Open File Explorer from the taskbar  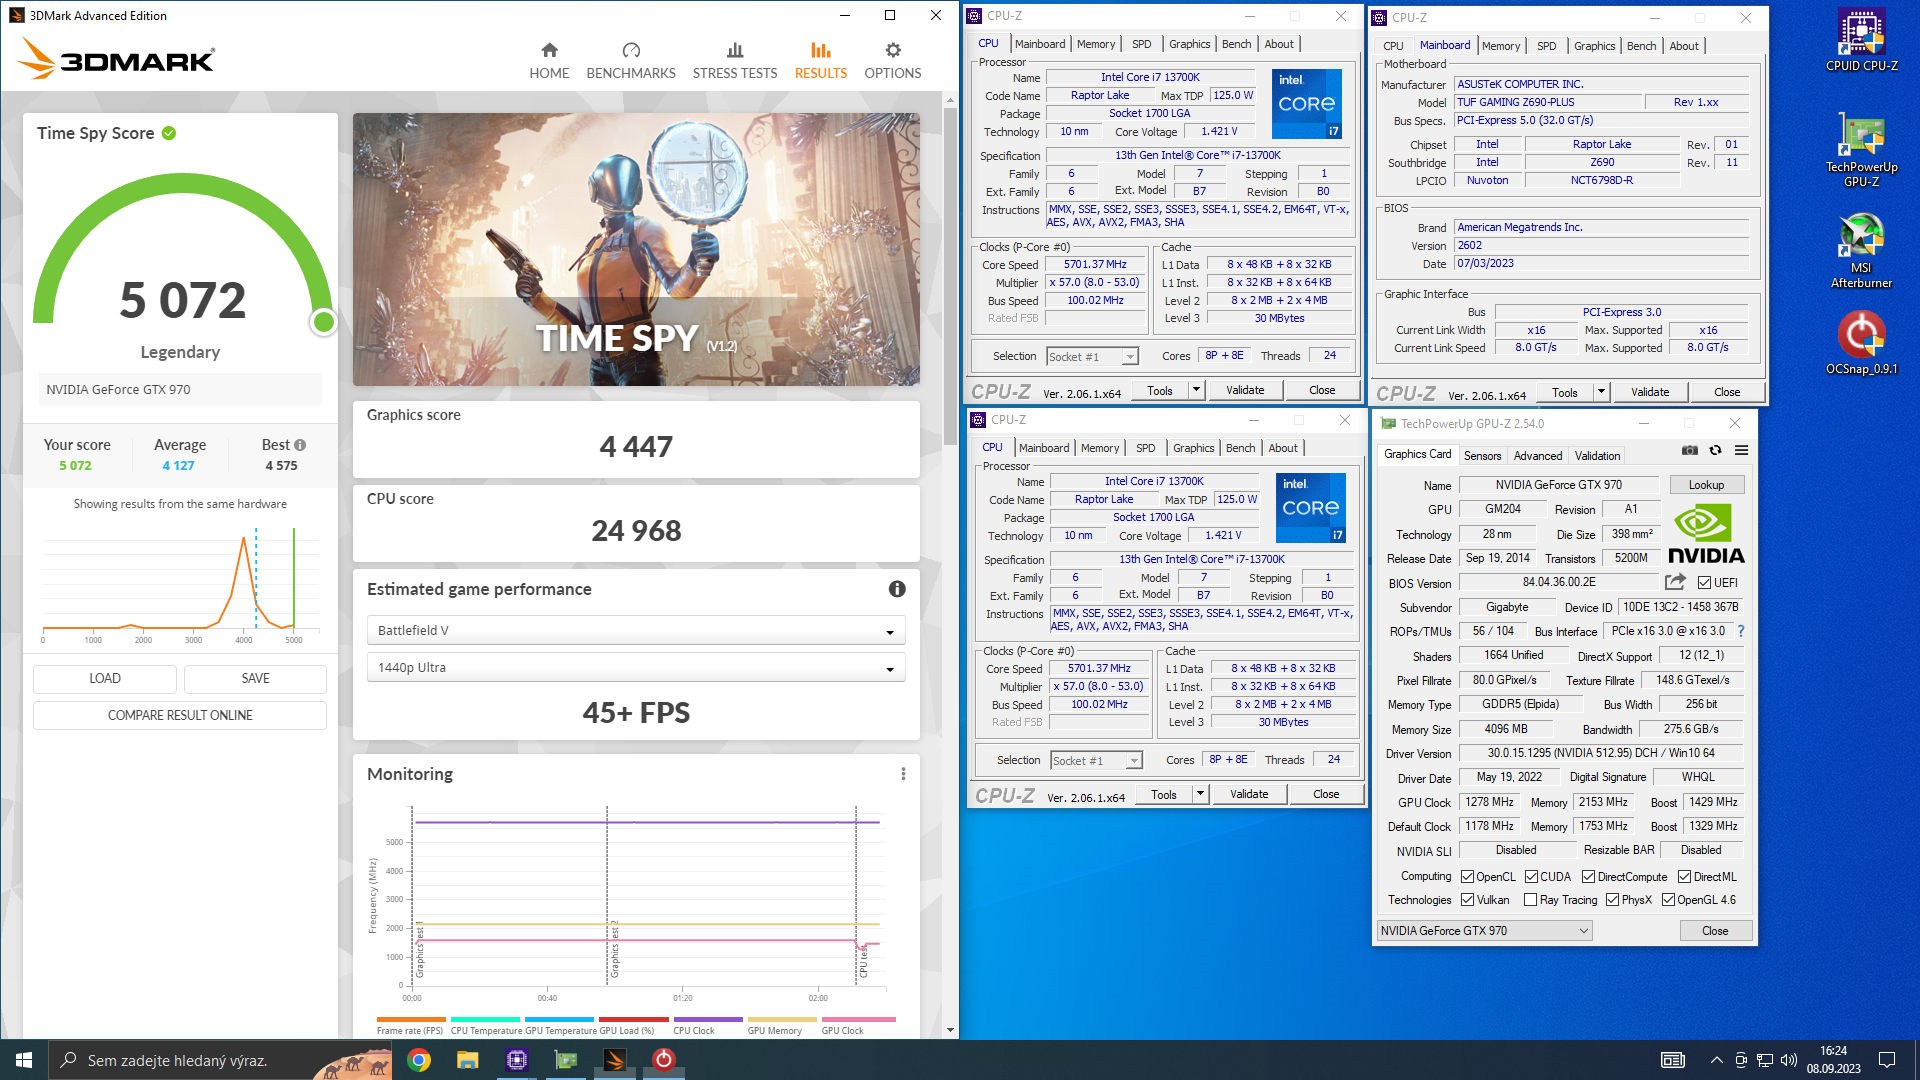(467, 1060)
